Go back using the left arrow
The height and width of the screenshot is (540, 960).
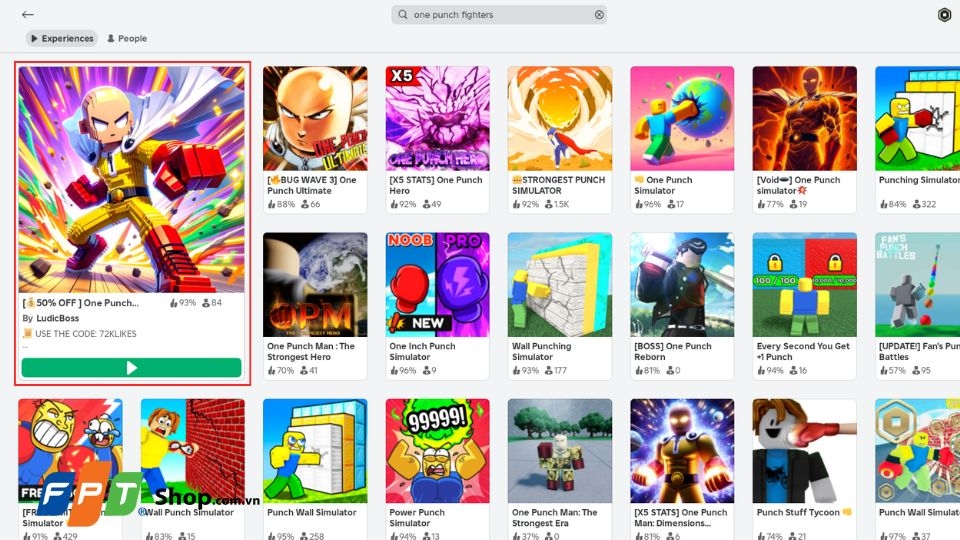pyautogui.click(x=28, y=14)
